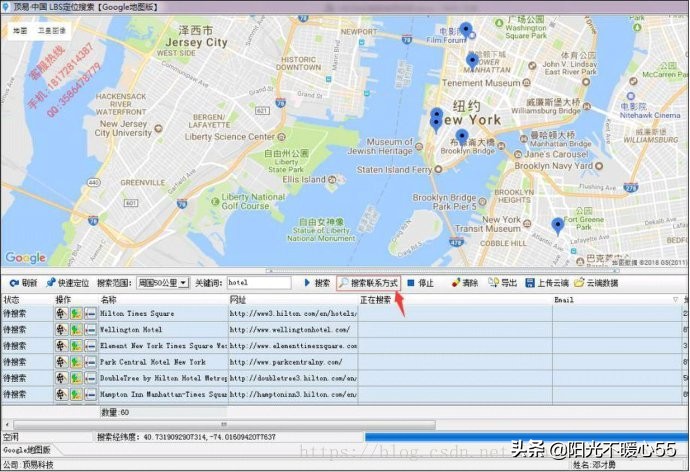The image size is (690, 472).
Task: Click the 上传云端 upload to cloud icon
Action: tap(530, 283)
